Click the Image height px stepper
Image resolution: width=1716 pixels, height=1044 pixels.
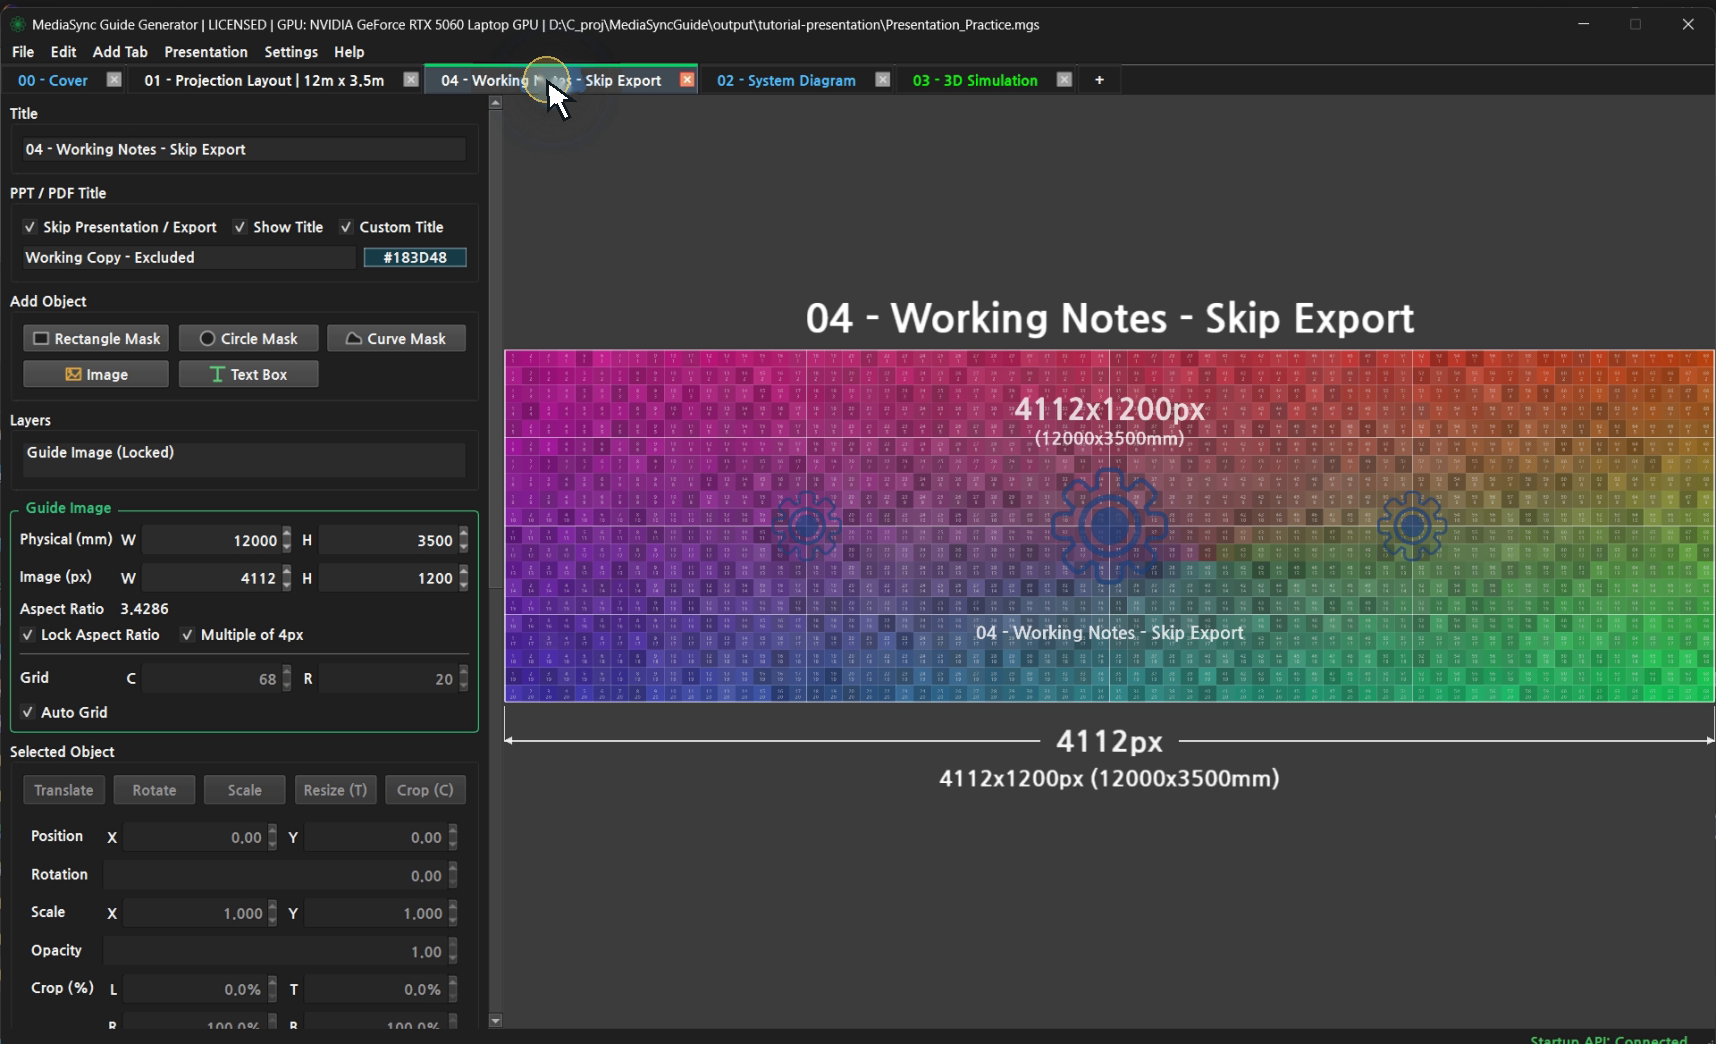463,578
